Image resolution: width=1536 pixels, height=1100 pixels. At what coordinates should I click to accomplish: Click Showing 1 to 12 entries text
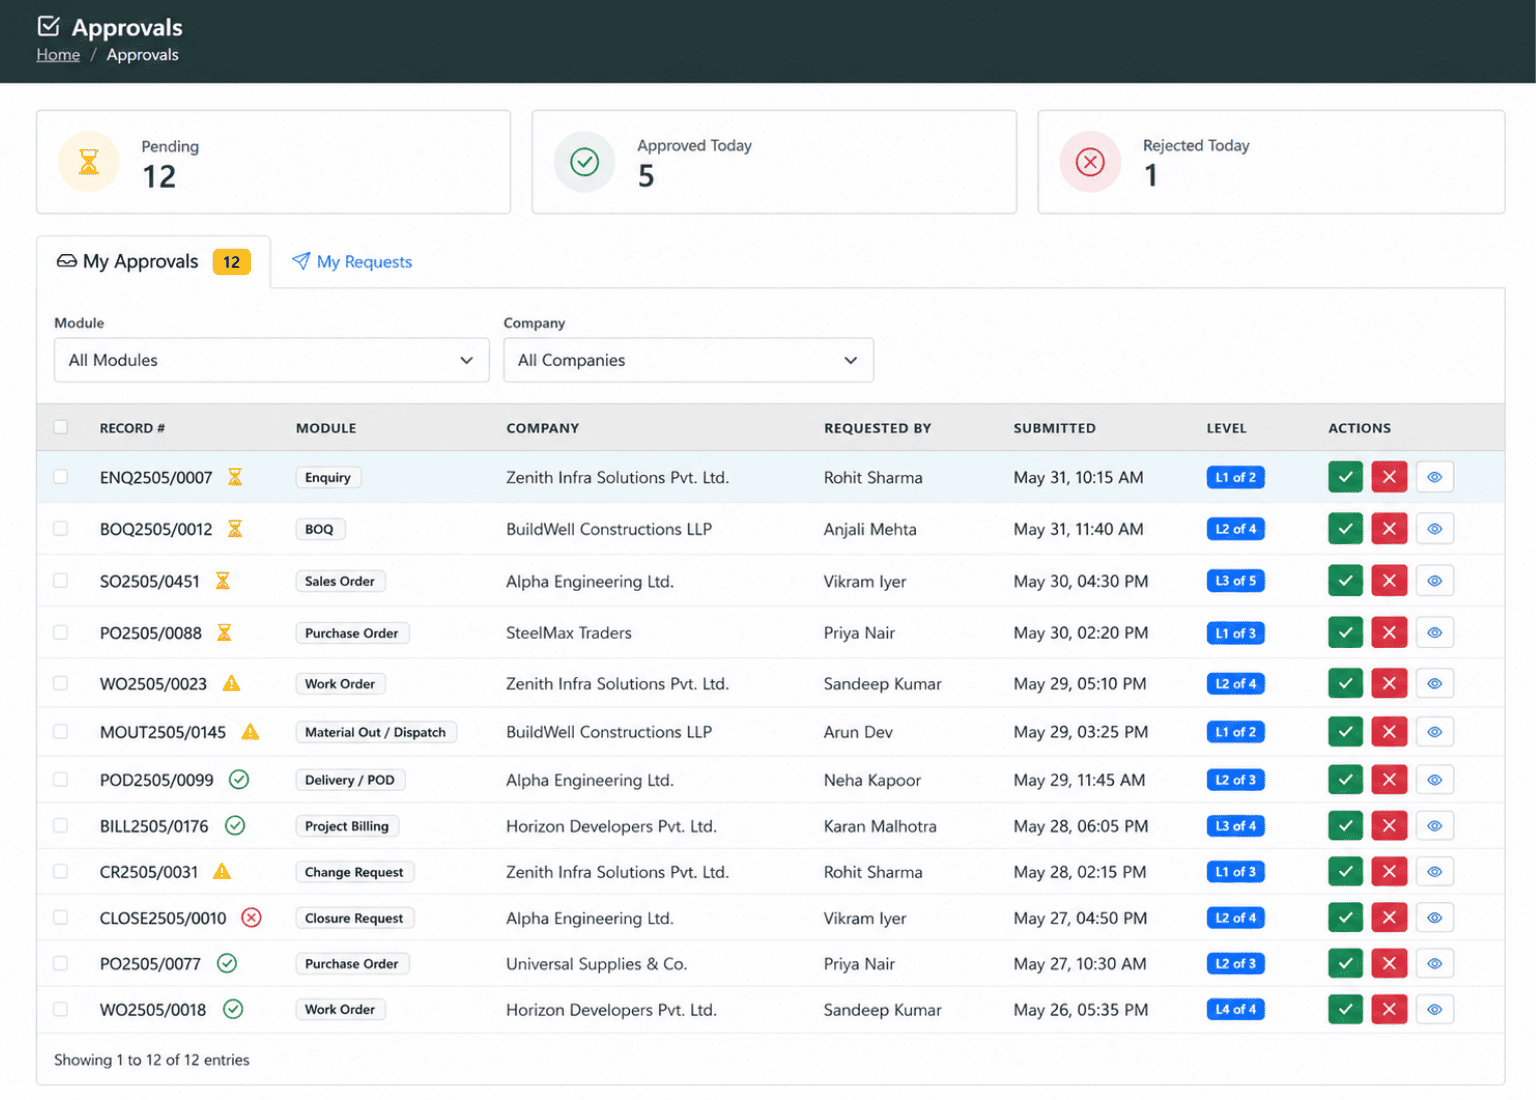click(x=152, y=1060)
